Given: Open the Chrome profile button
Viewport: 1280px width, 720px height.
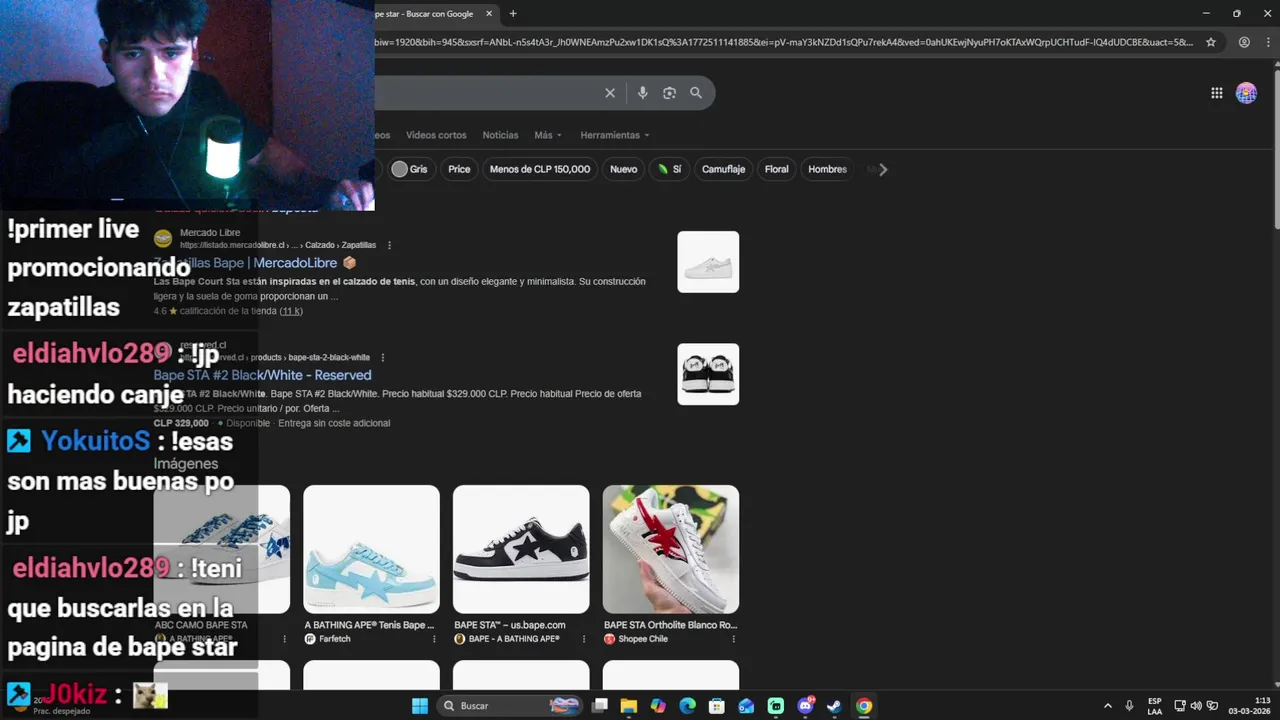Looking at the screenshot, I should pyautogui.click(x=1244, y=42).
